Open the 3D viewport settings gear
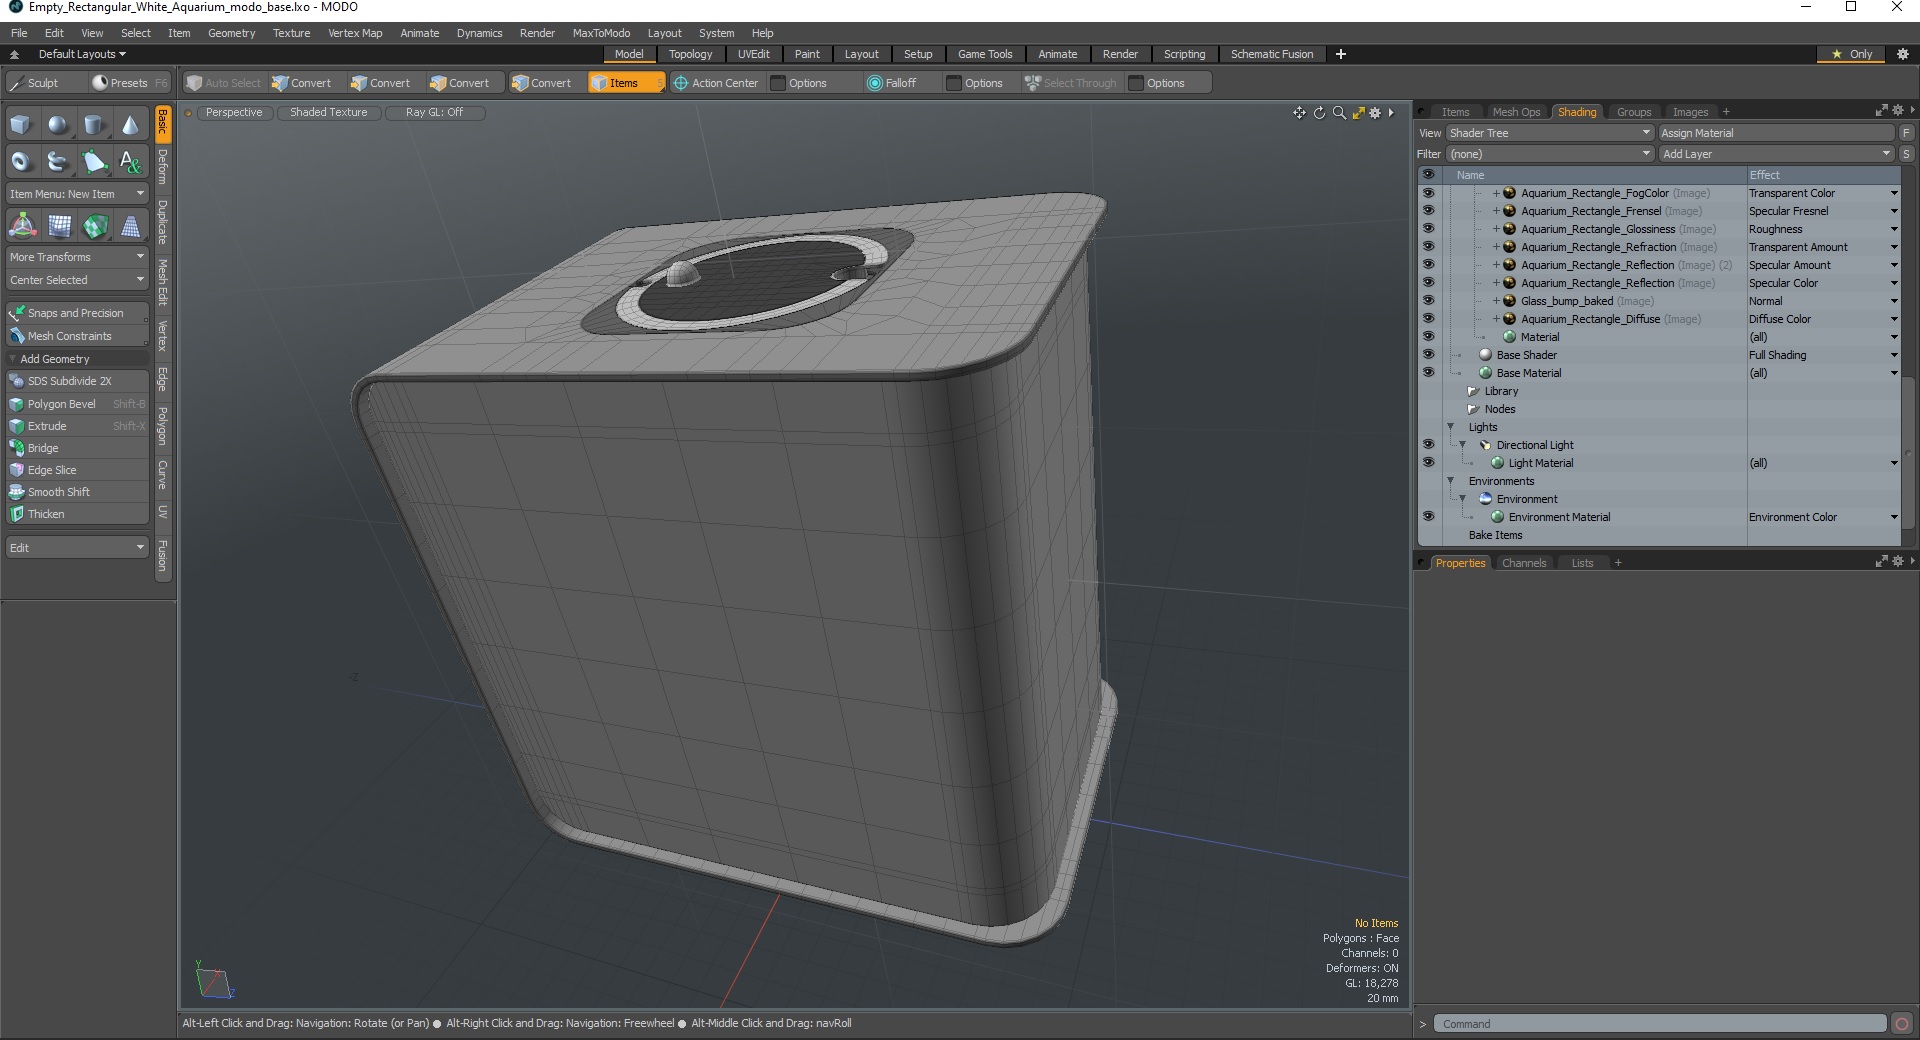This screenshot has width=1920, height=1040. click(1375, 113)
